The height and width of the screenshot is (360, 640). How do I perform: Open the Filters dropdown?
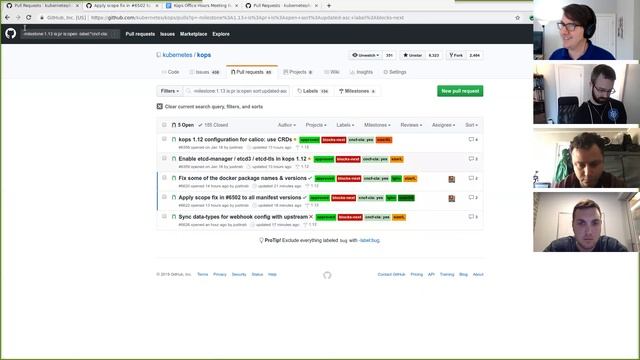[170, 91]
